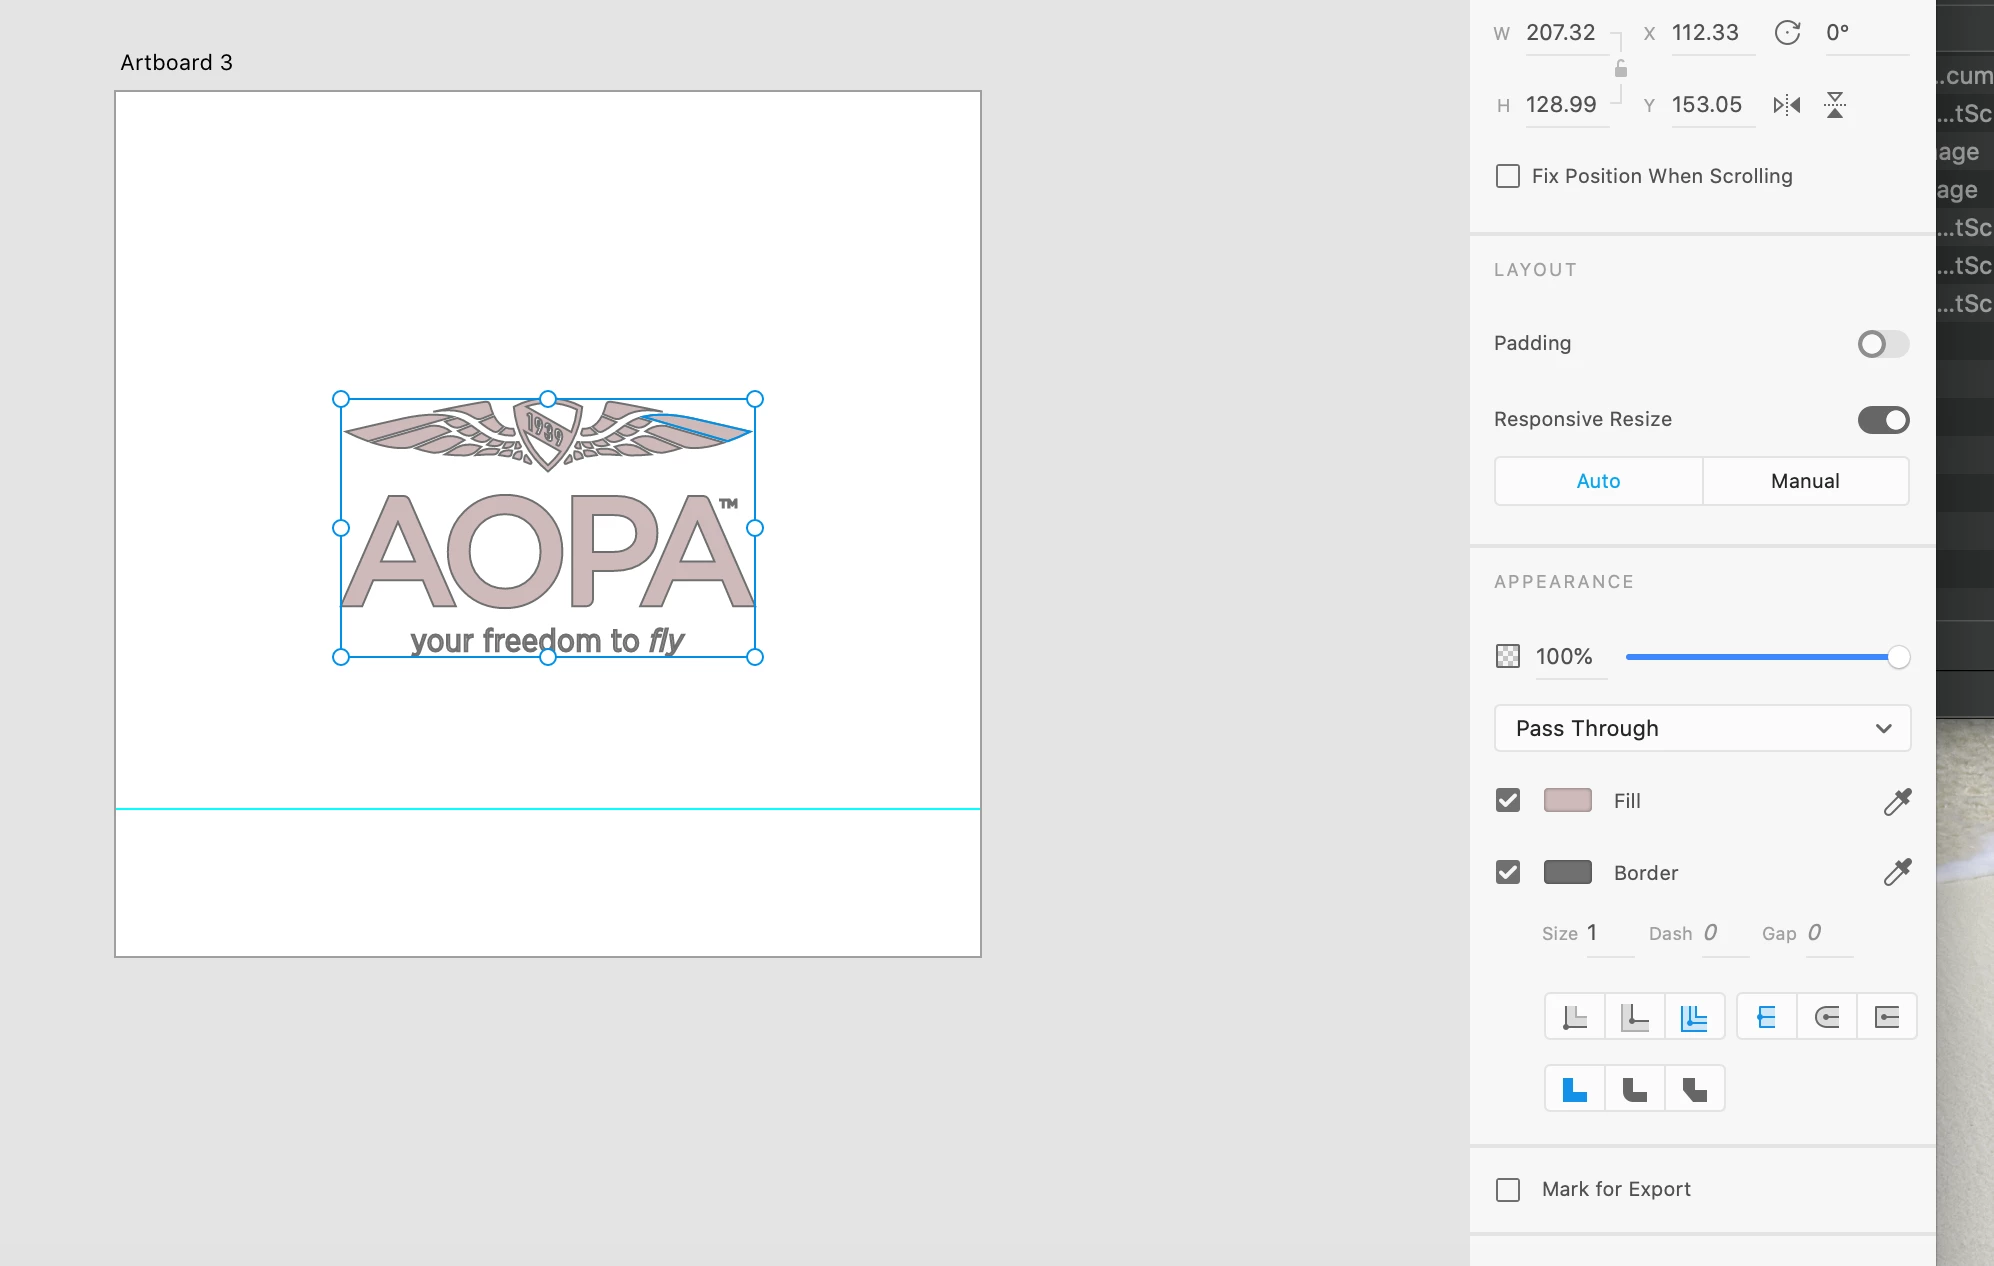The width and height of the screenshot is (1994, 1266).
Task: Pick the border color with the eyedropper
Action: tap(1897, 873)
